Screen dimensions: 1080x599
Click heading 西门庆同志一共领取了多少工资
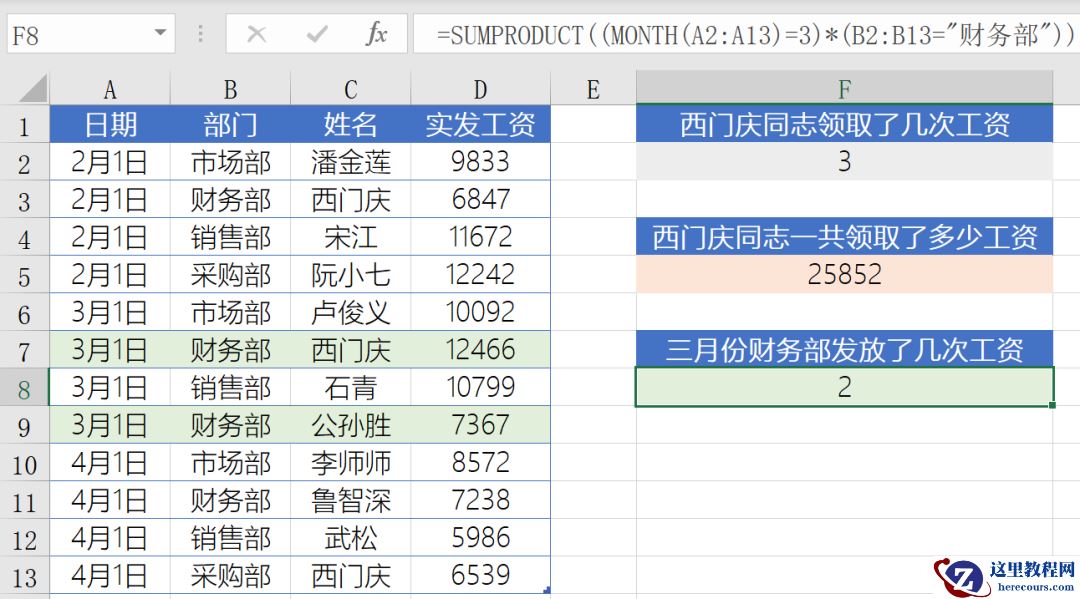(x=844, y=237)
